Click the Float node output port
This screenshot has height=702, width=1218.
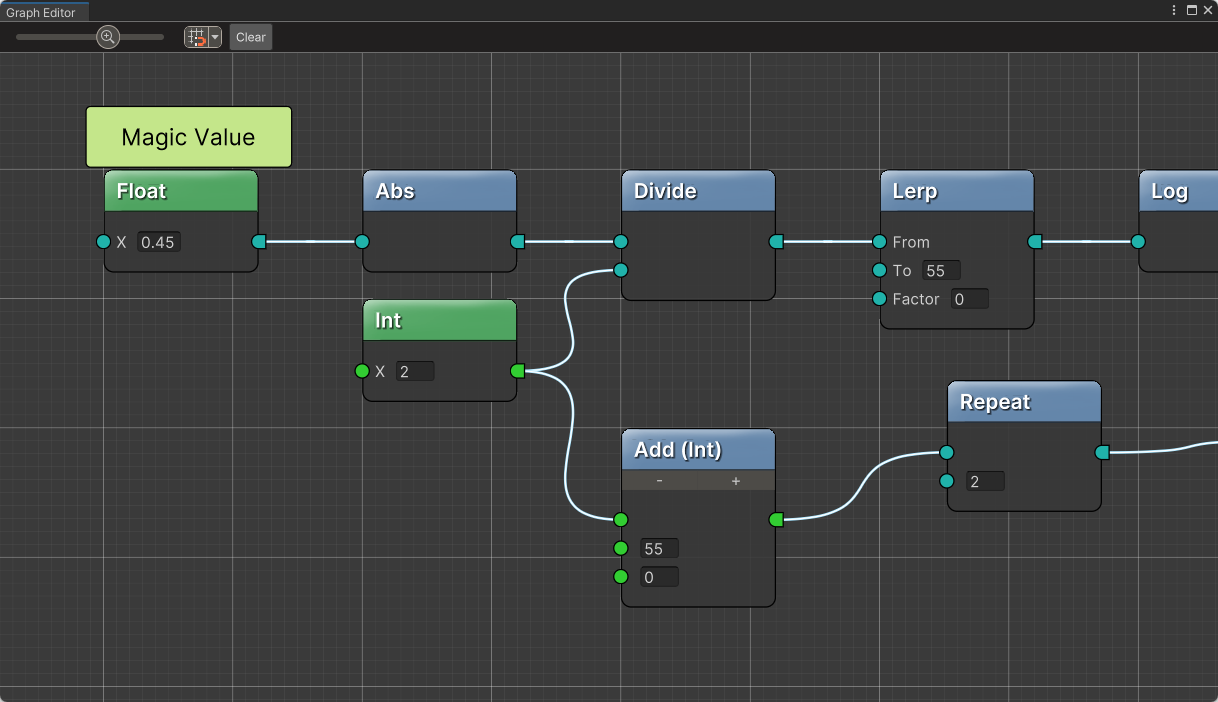click(x=259, y=241)
